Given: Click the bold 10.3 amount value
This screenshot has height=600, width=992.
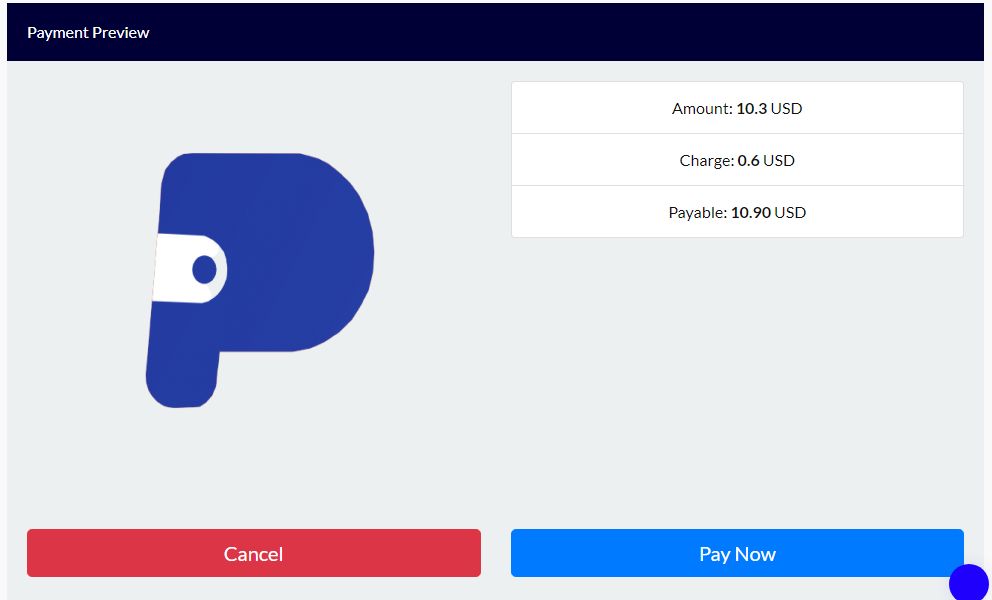Looking at the screenshot, I should click(752, 108).
